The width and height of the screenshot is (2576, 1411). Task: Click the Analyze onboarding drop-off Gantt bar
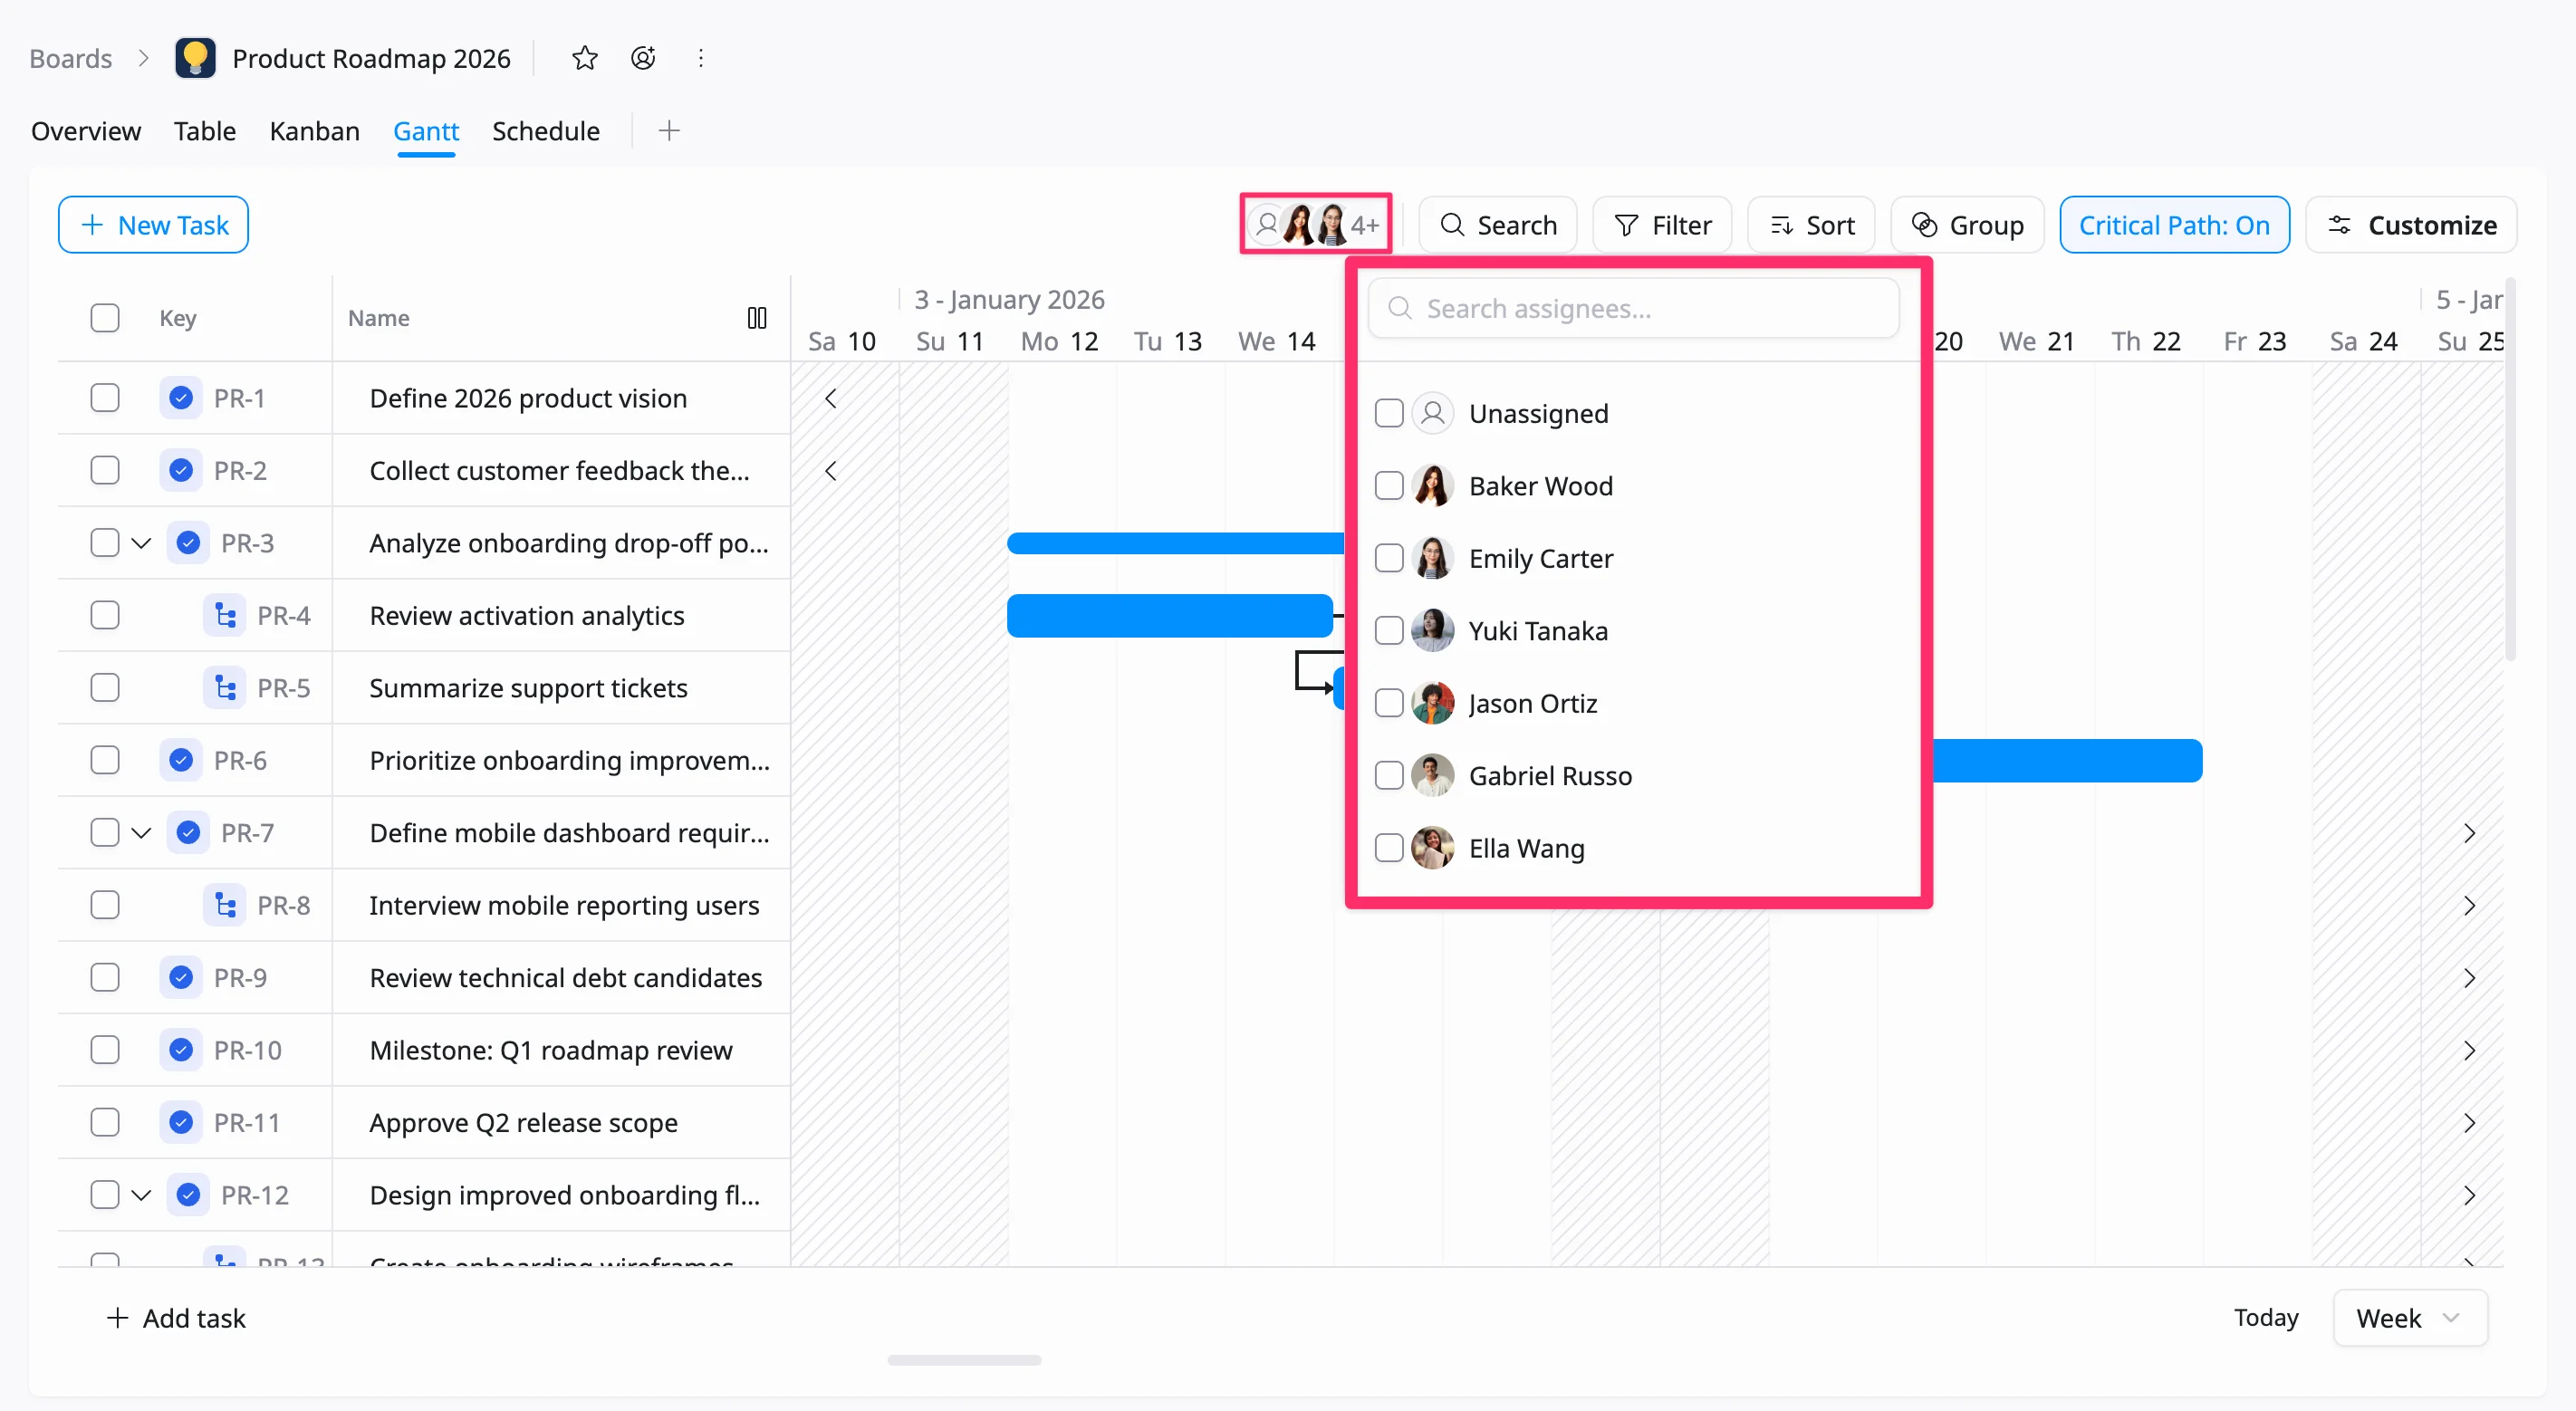(x=1175, y=544)
